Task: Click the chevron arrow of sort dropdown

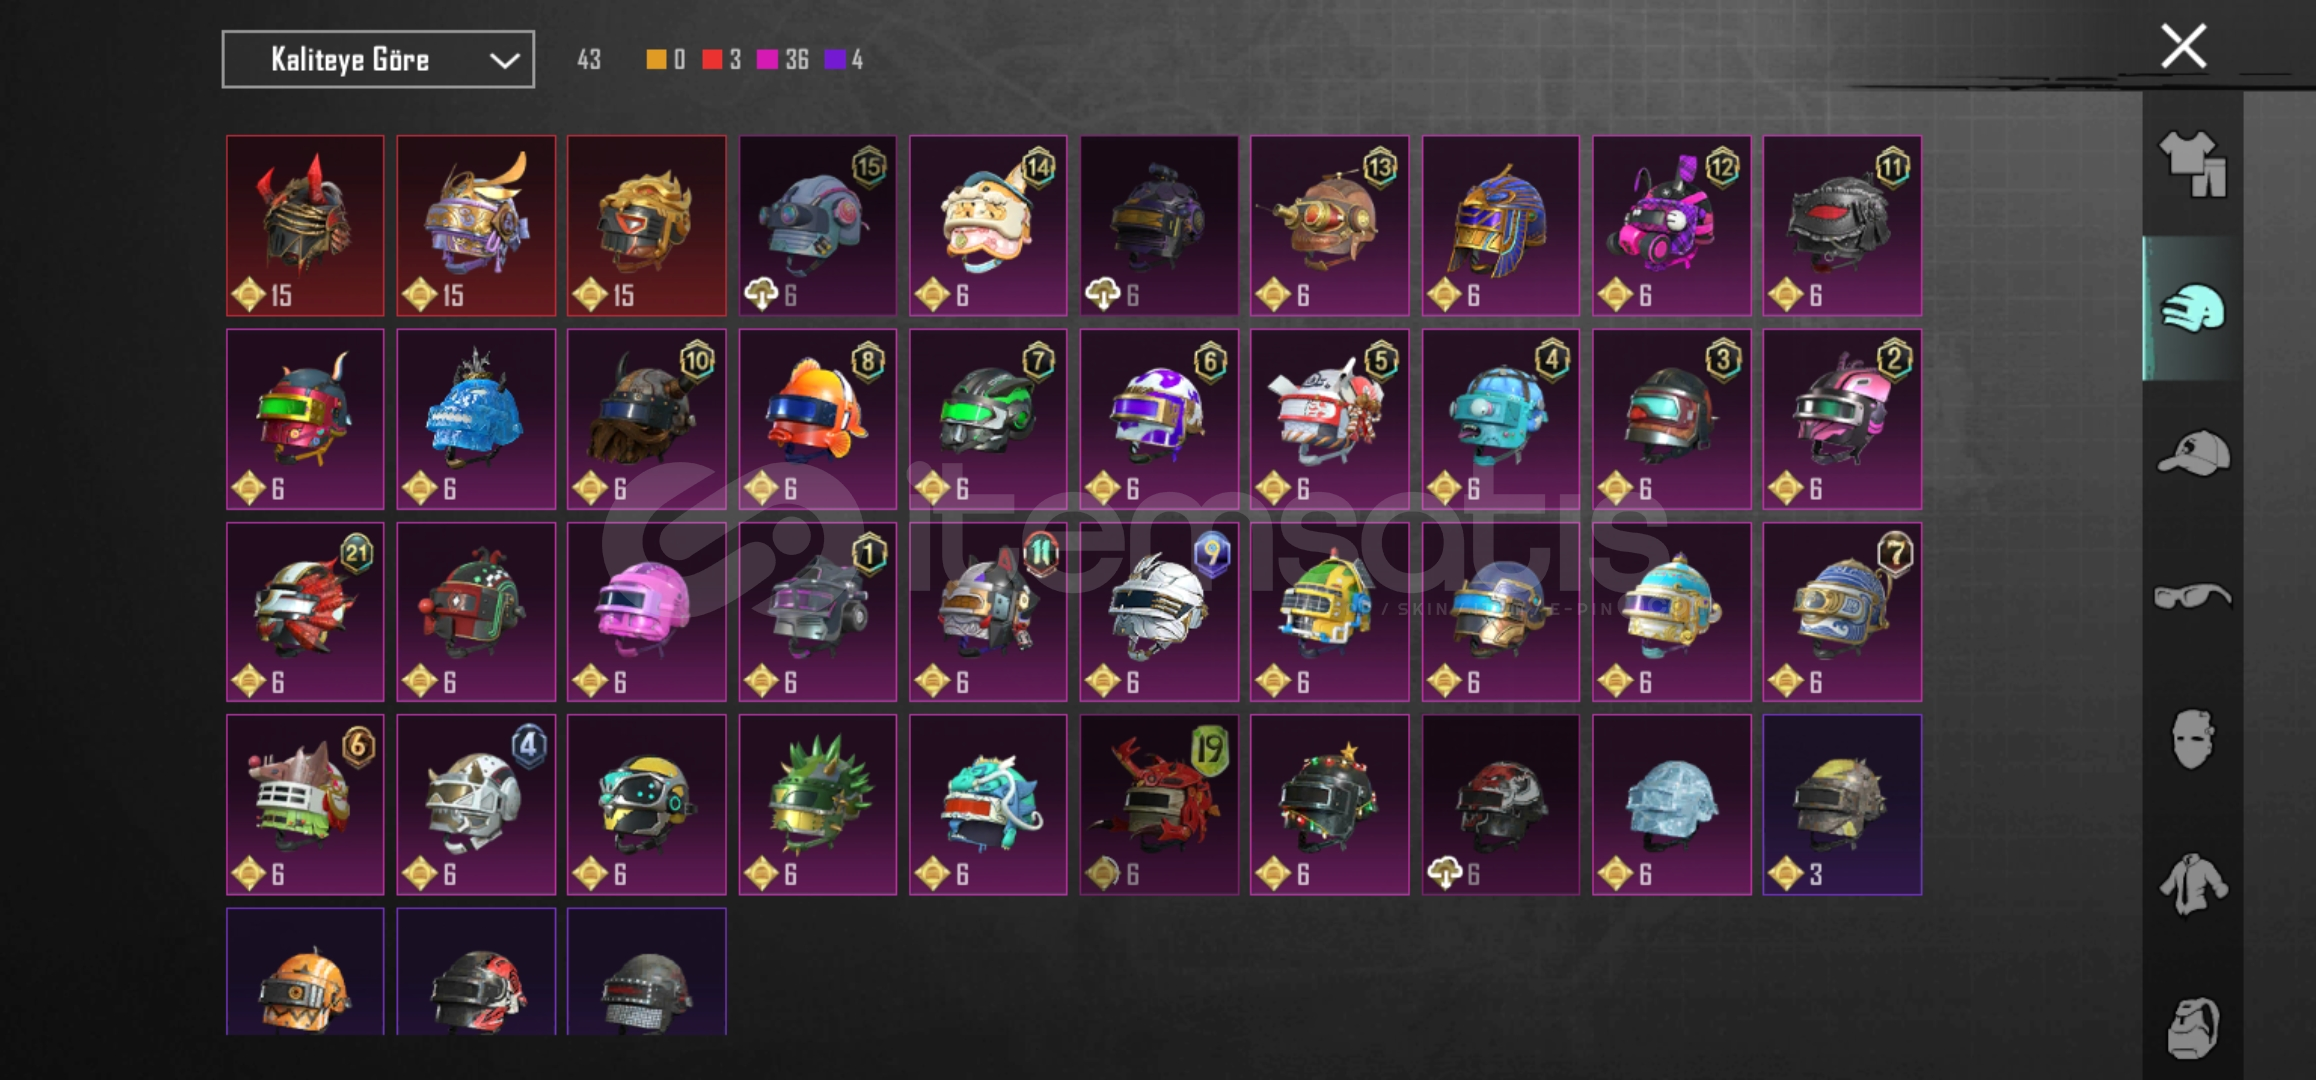Action: tap(504, 61)
